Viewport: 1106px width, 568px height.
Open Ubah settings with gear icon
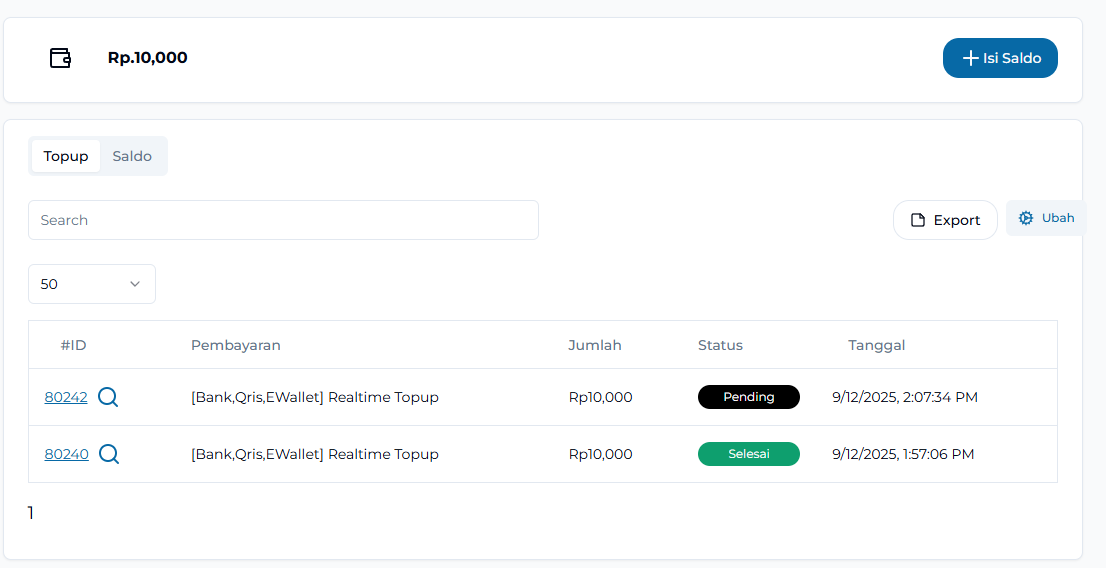pyautogui.click(x=1046, y=218)
